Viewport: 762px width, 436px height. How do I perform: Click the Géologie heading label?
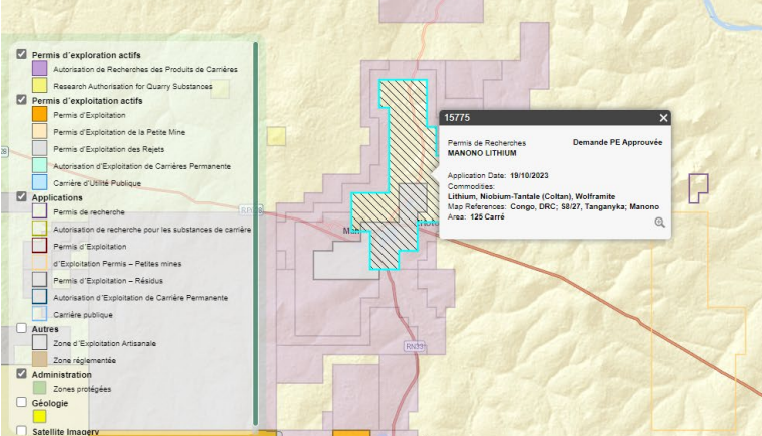tap(50, 403)
